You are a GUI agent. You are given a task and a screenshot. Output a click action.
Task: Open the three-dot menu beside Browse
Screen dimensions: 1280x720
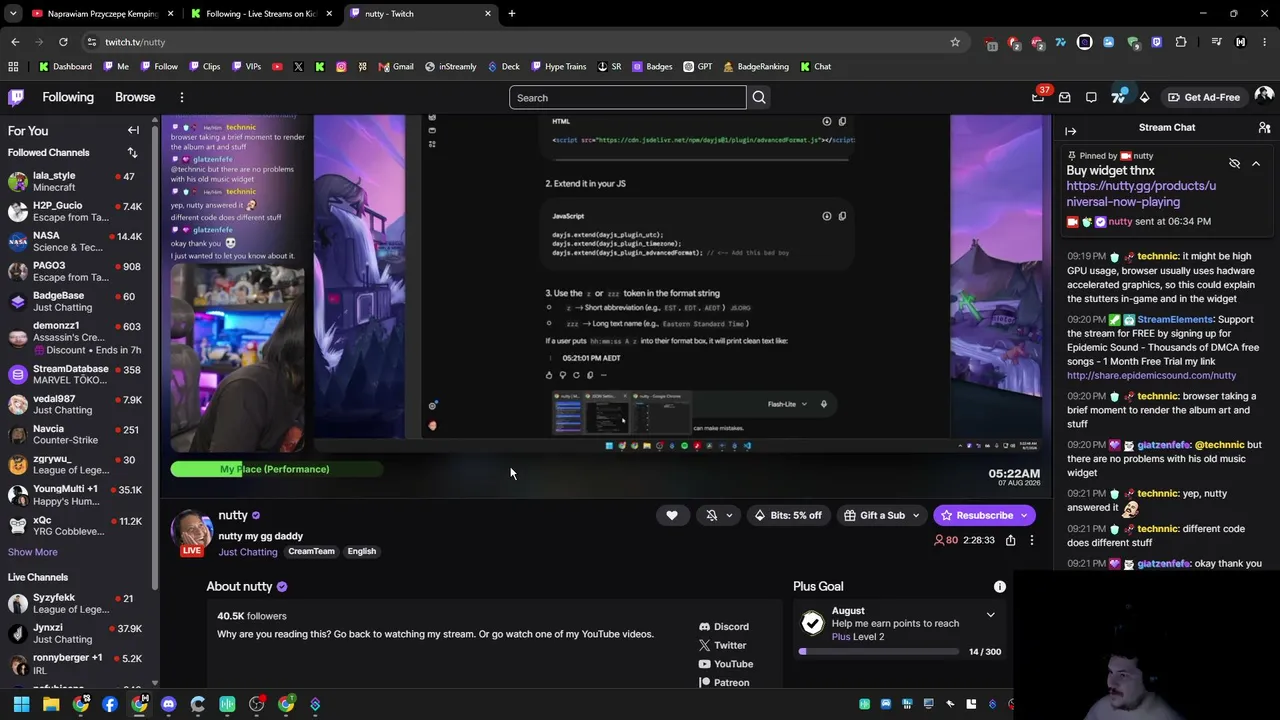click(x=182, y=97)
